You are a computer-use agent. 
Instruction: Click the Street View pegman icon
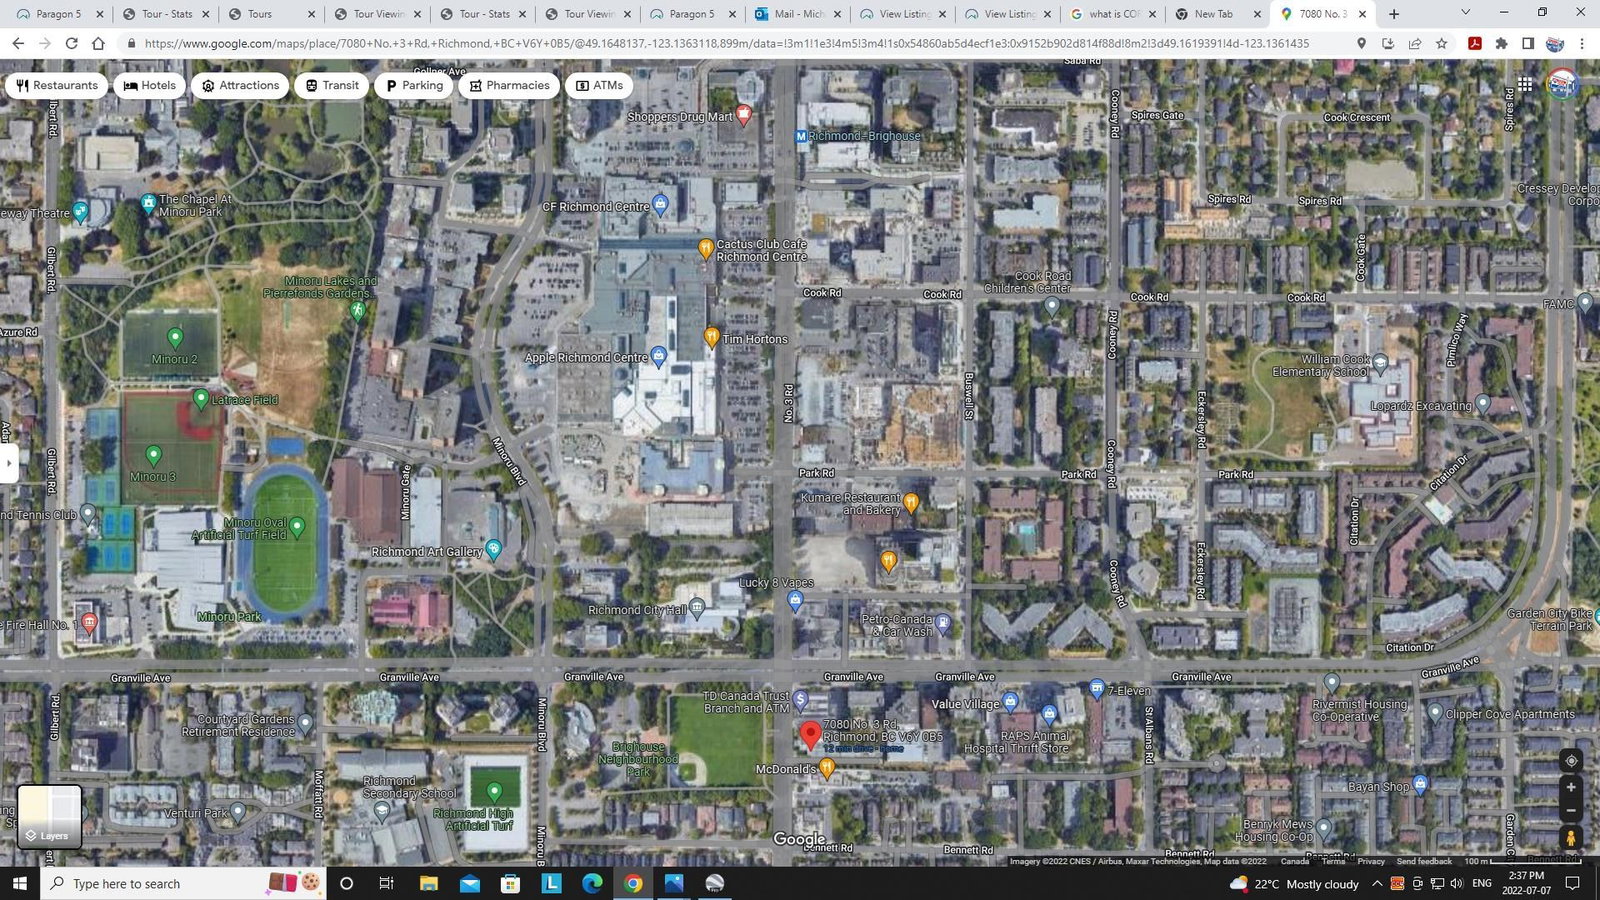(1571, 838)
